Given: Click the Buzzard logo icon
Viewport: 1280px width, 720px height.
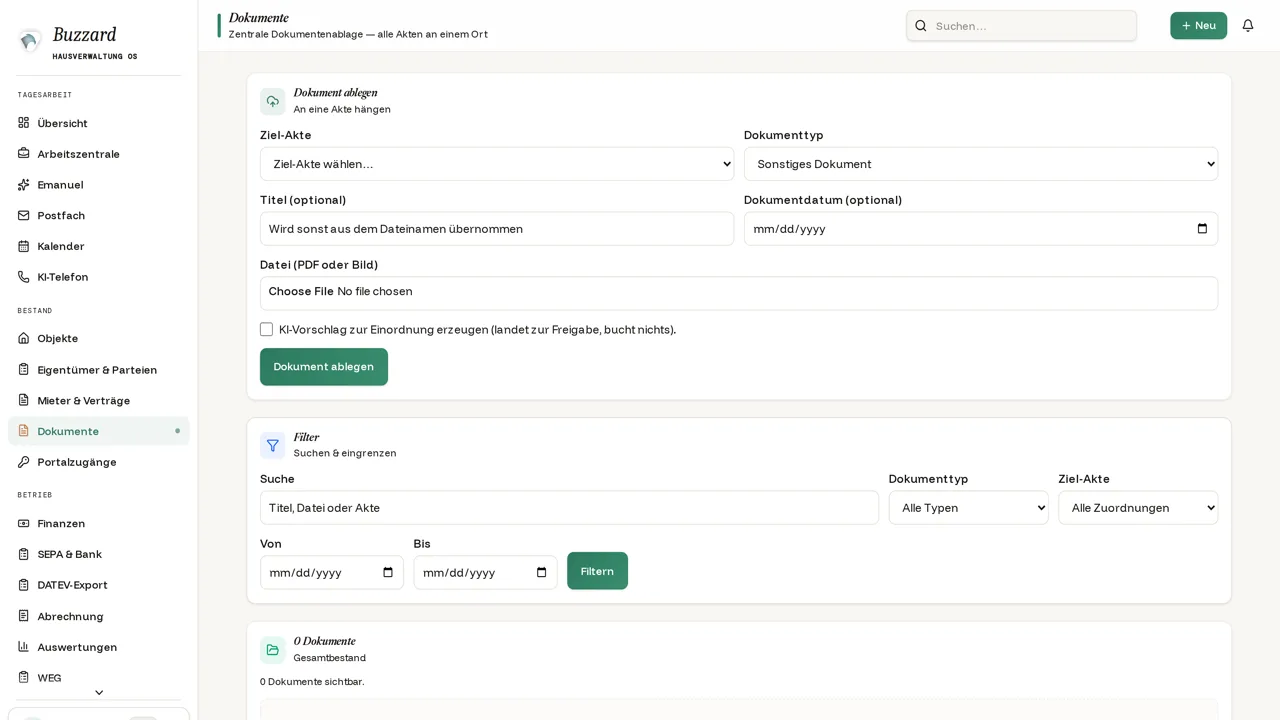Looking at the screenshot, I should tap(30, 41).
